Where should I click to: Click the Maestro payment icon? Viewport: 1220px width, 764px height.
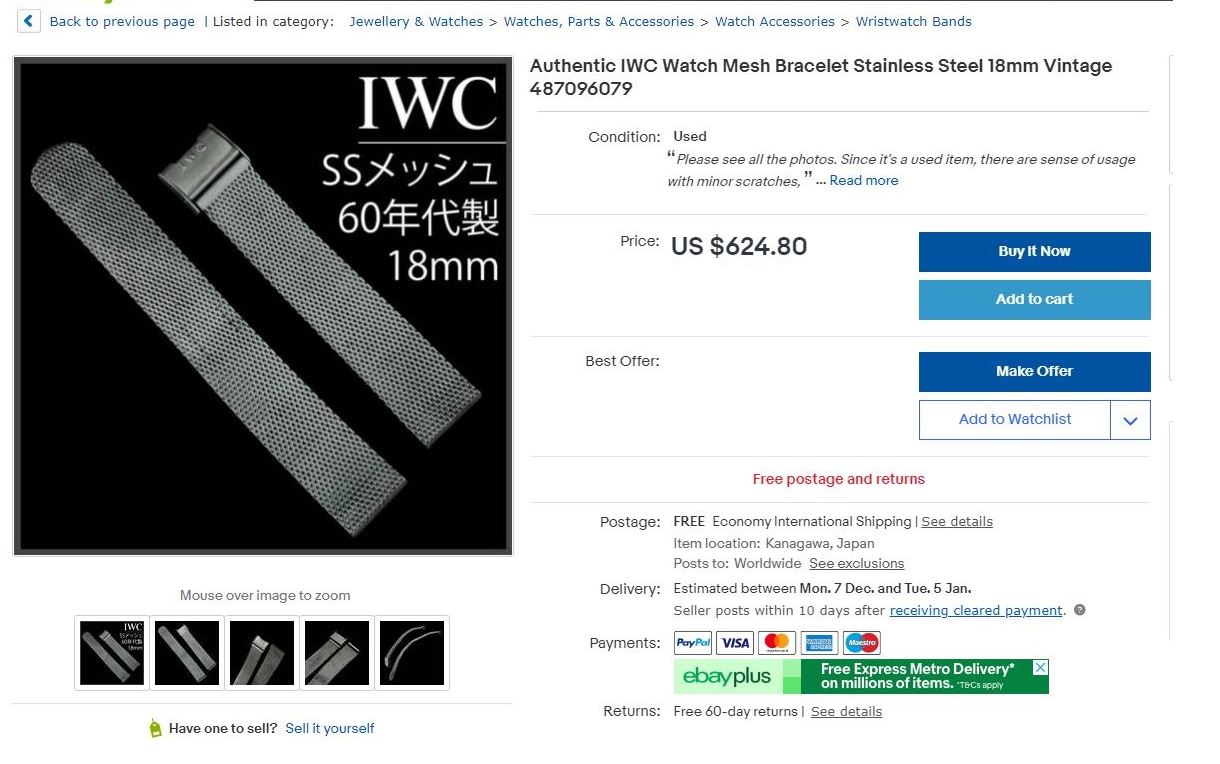[861, 643]
